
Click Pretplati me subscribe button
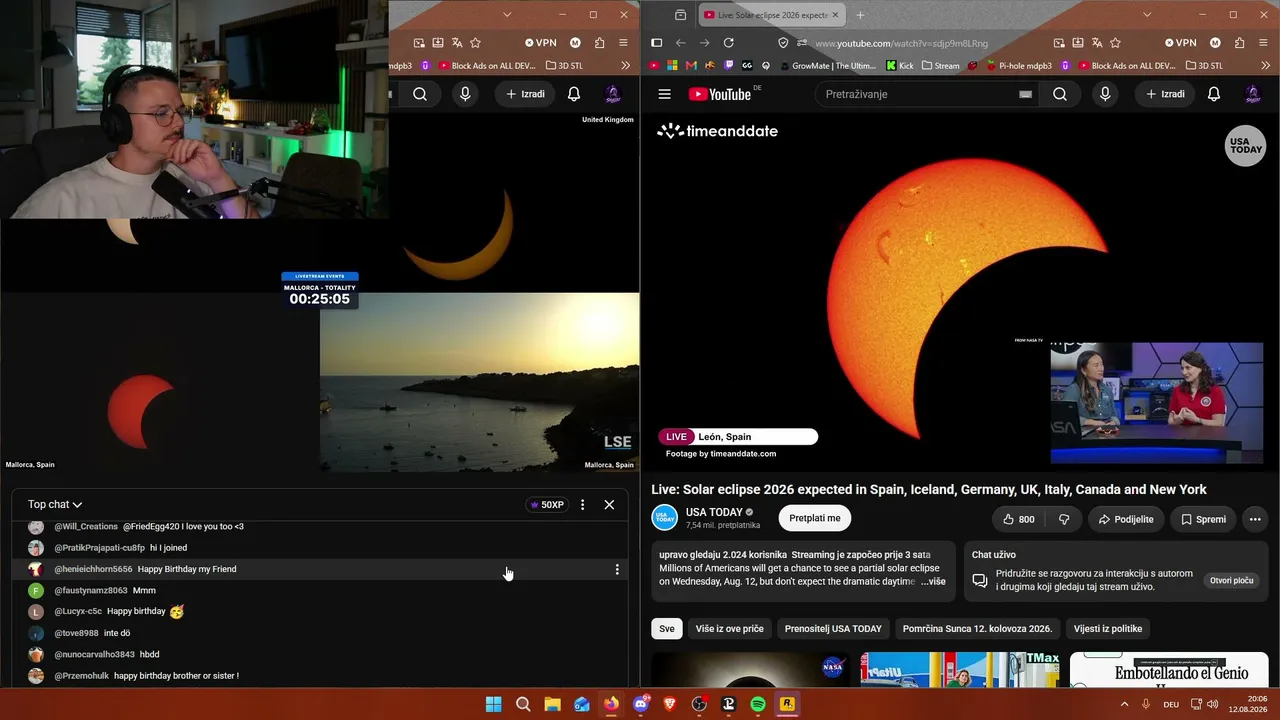pyautogui.click(x=815, y=518)
